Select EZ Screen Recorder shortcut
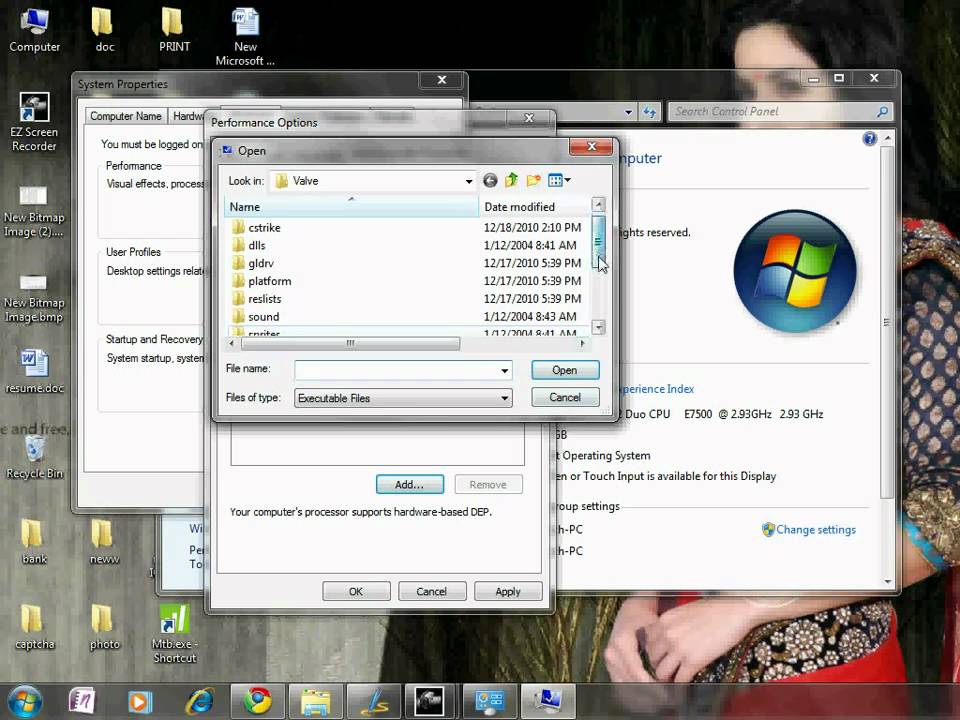Viewport: 960px width, 720px height. point(34,121)
